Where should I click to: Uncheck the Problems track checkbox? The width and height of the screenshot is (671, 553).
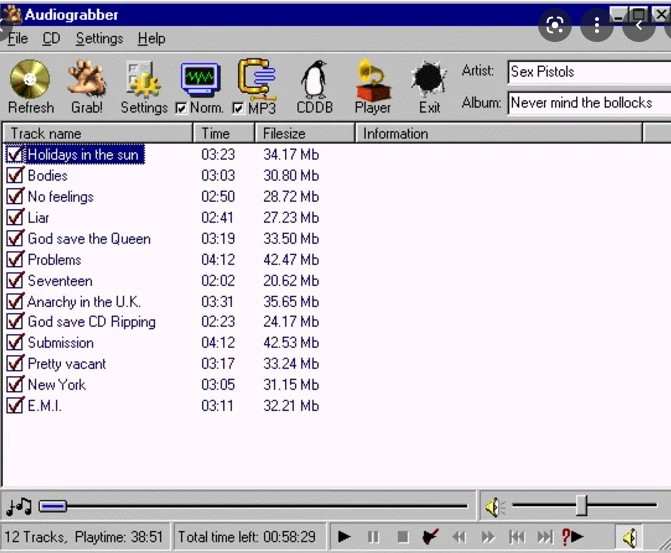(x=15, y=259)
